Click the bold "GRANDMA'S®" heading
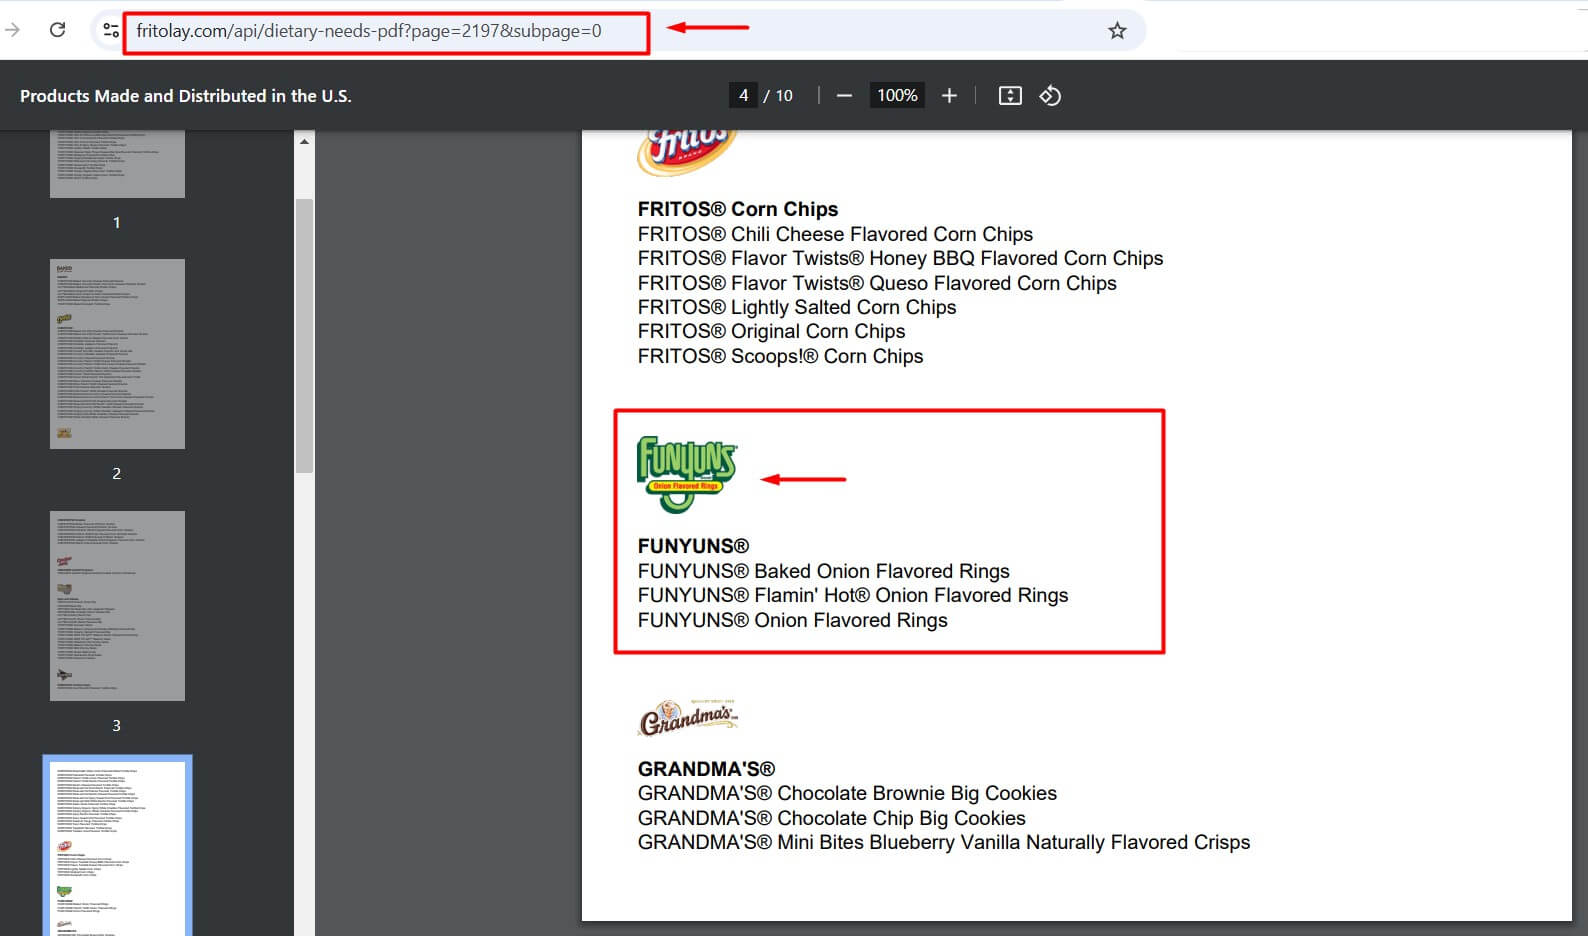This screenshot has height=936, width=1588. pyautogui.click(x=706, y=769)
